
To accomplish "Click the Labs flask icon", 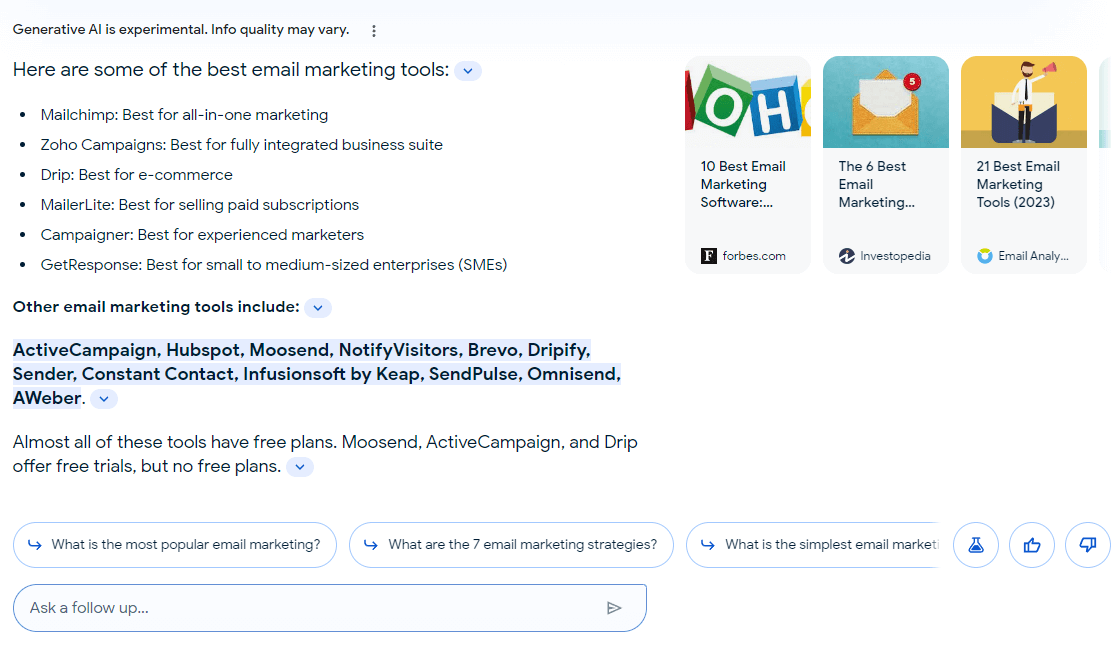I will click(x=976, y=545).
